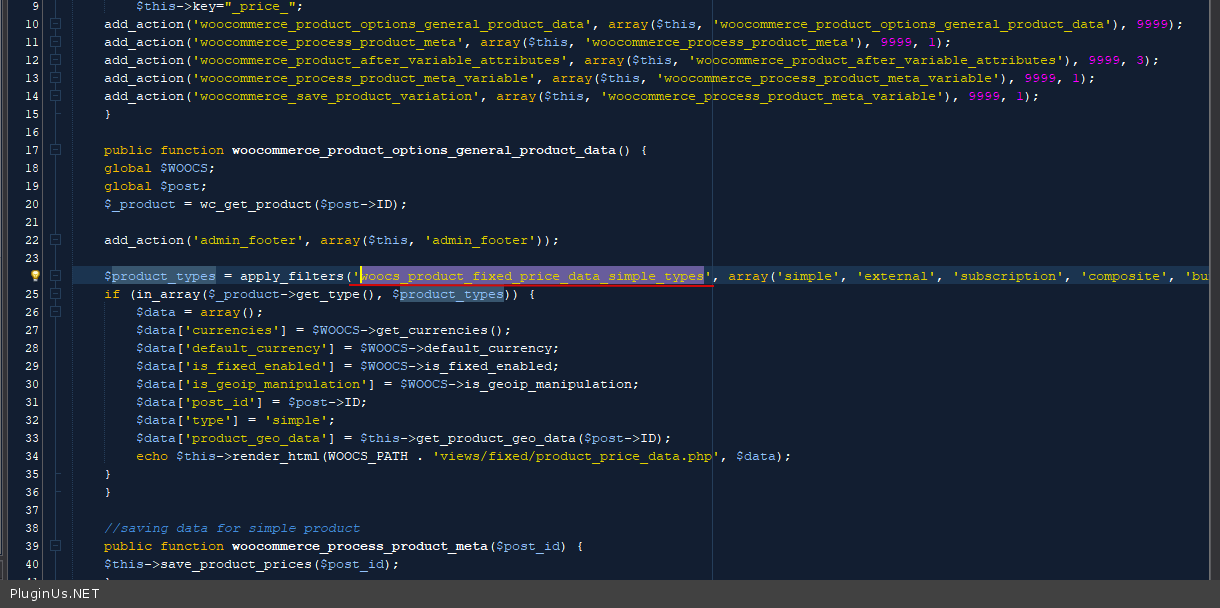
Task: Click the 'external' string in the types array
Action: (896, 276)
